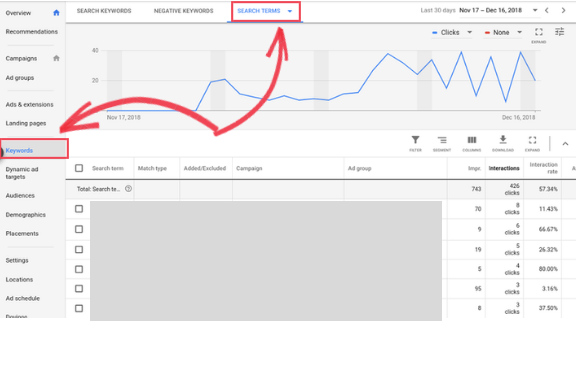Tick the select-all checkbox in table header
576x384 pixels.
point(79,168)
